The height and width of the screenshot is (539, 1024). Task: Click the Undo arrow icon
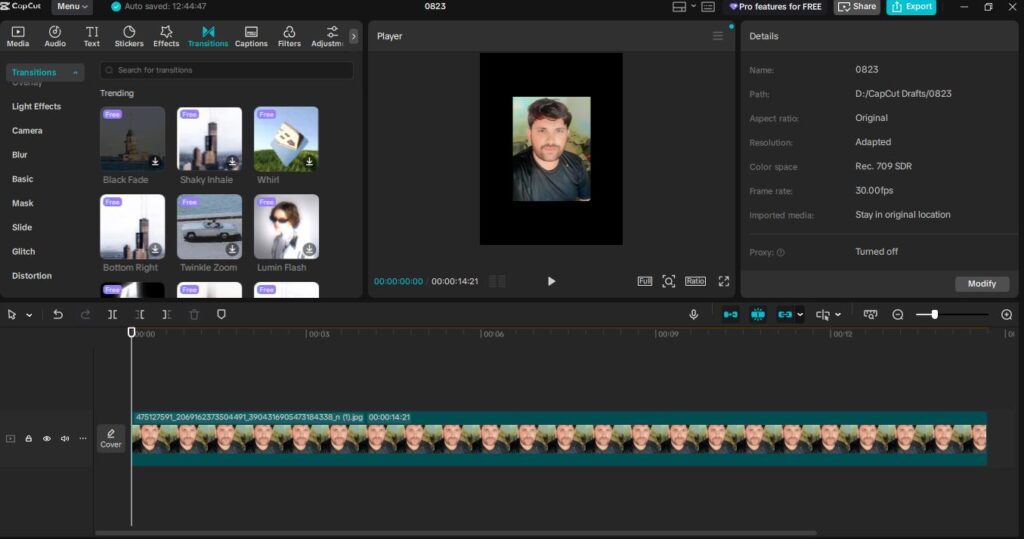point(58,314)
